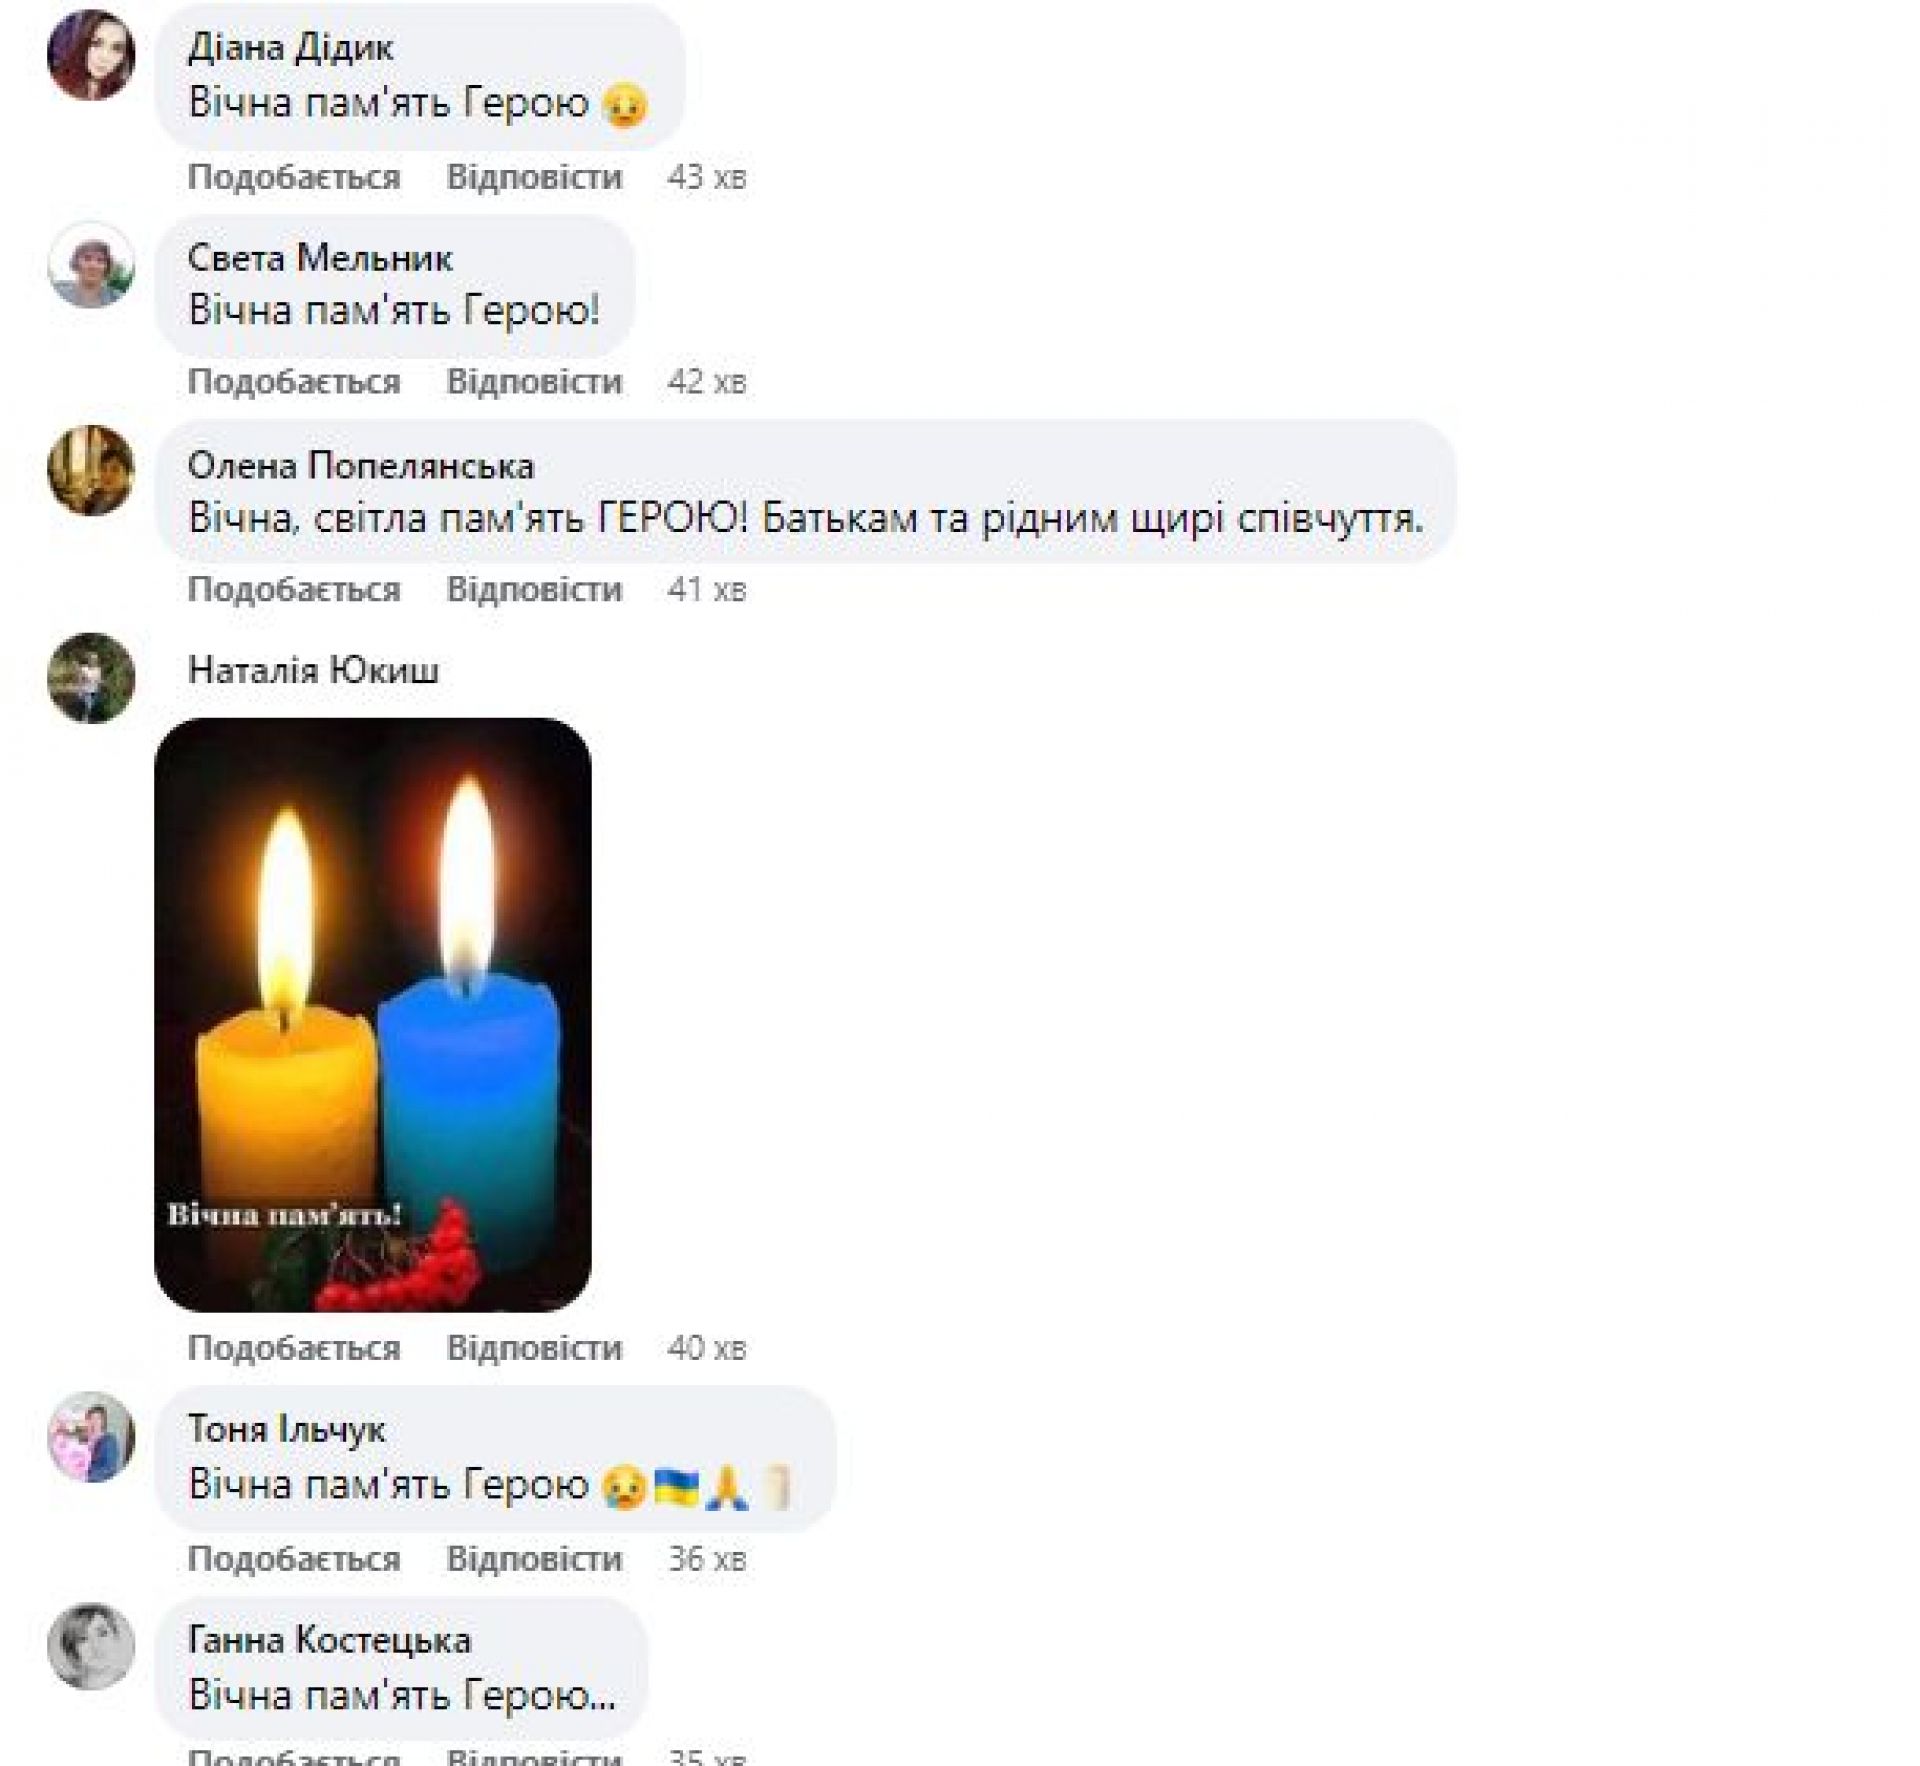Image resolution: width=1920 pixels, height=1766 pixels.
Task: Click the Ukrainian flag emoji in Тоня Ільчук's comment
Action: tap(675, 1486)
